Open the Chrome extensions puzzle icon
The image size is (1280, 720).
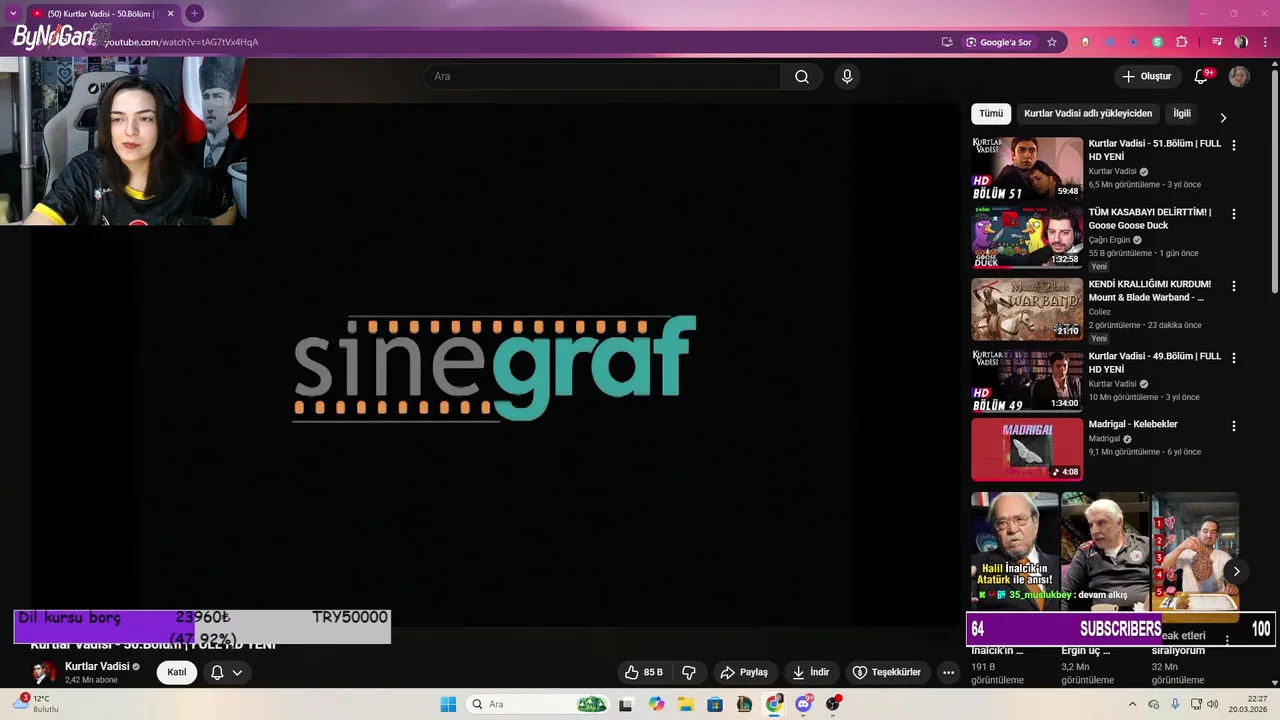coord(1182,42)
